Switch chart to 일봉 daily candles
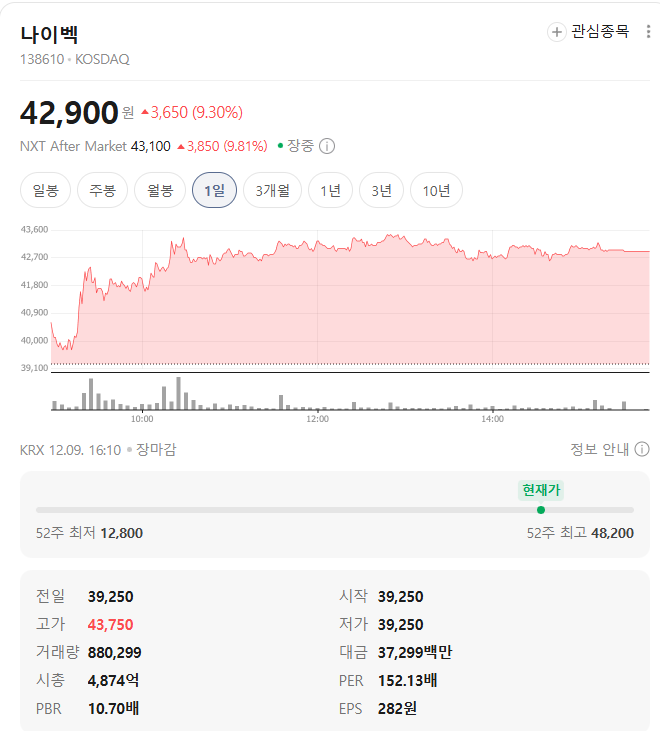The width and height of the screenshot is (660, 731). (x=45, y=190)
